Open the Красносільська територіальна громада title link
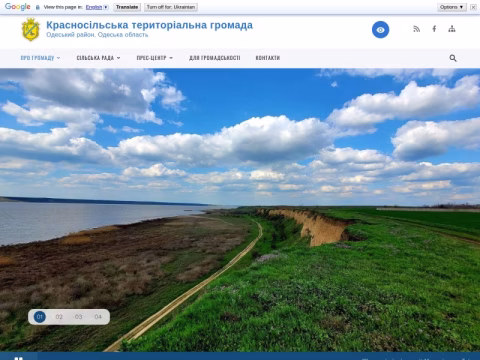 tap(149, 25)
